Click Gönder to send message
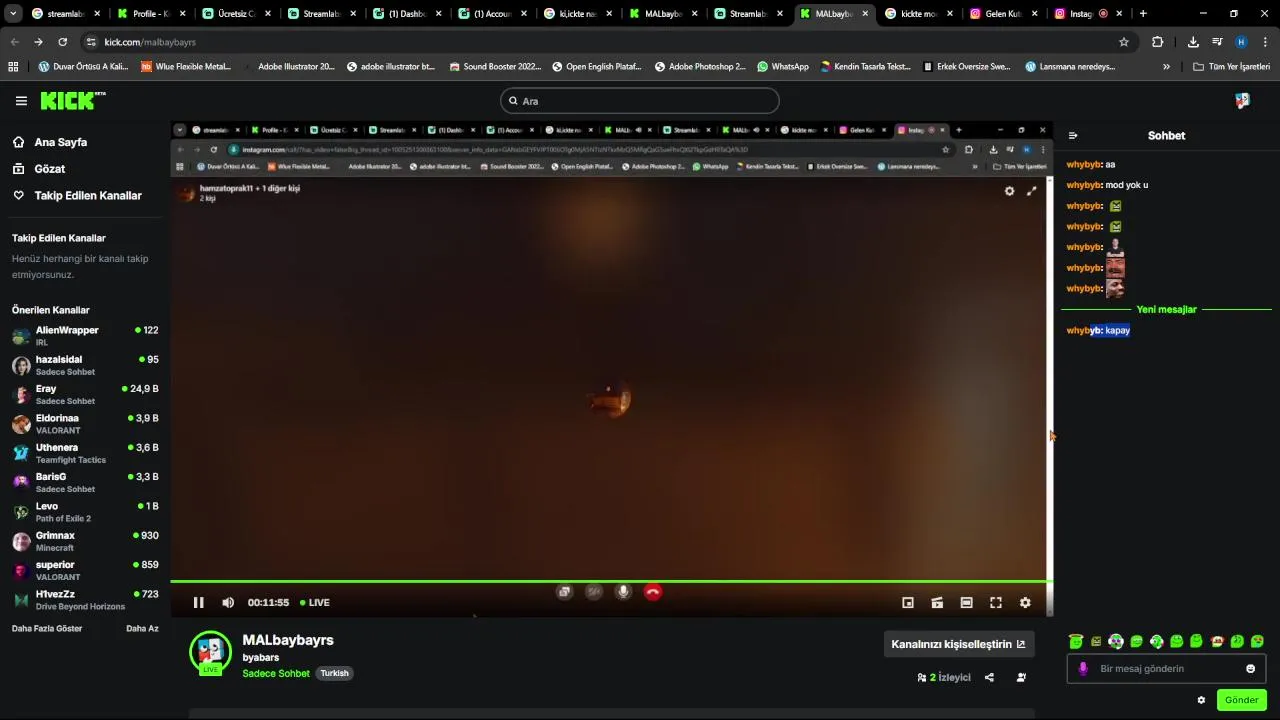This screenshot has width=1280, height=720. (1241, 700)
